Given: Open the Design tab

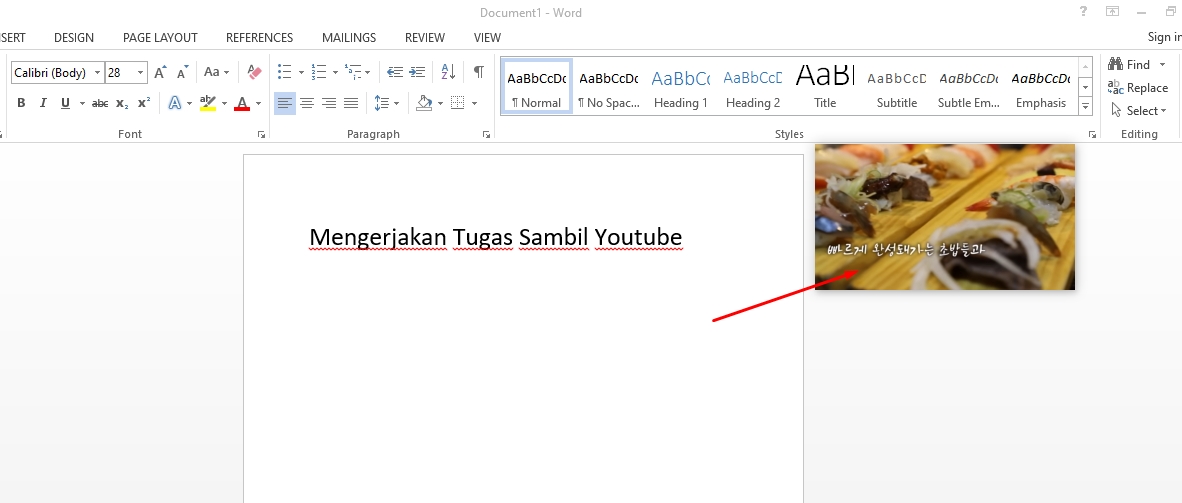Looking at the screenshot, I should click(74, 38).
